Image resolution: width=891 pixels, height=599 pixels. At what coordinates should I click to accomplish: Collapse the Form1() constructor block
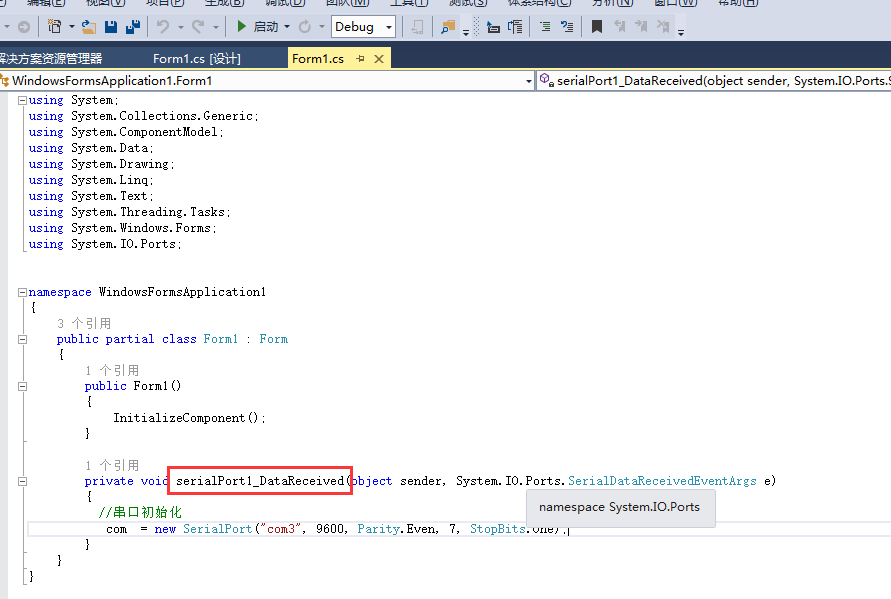22,386
